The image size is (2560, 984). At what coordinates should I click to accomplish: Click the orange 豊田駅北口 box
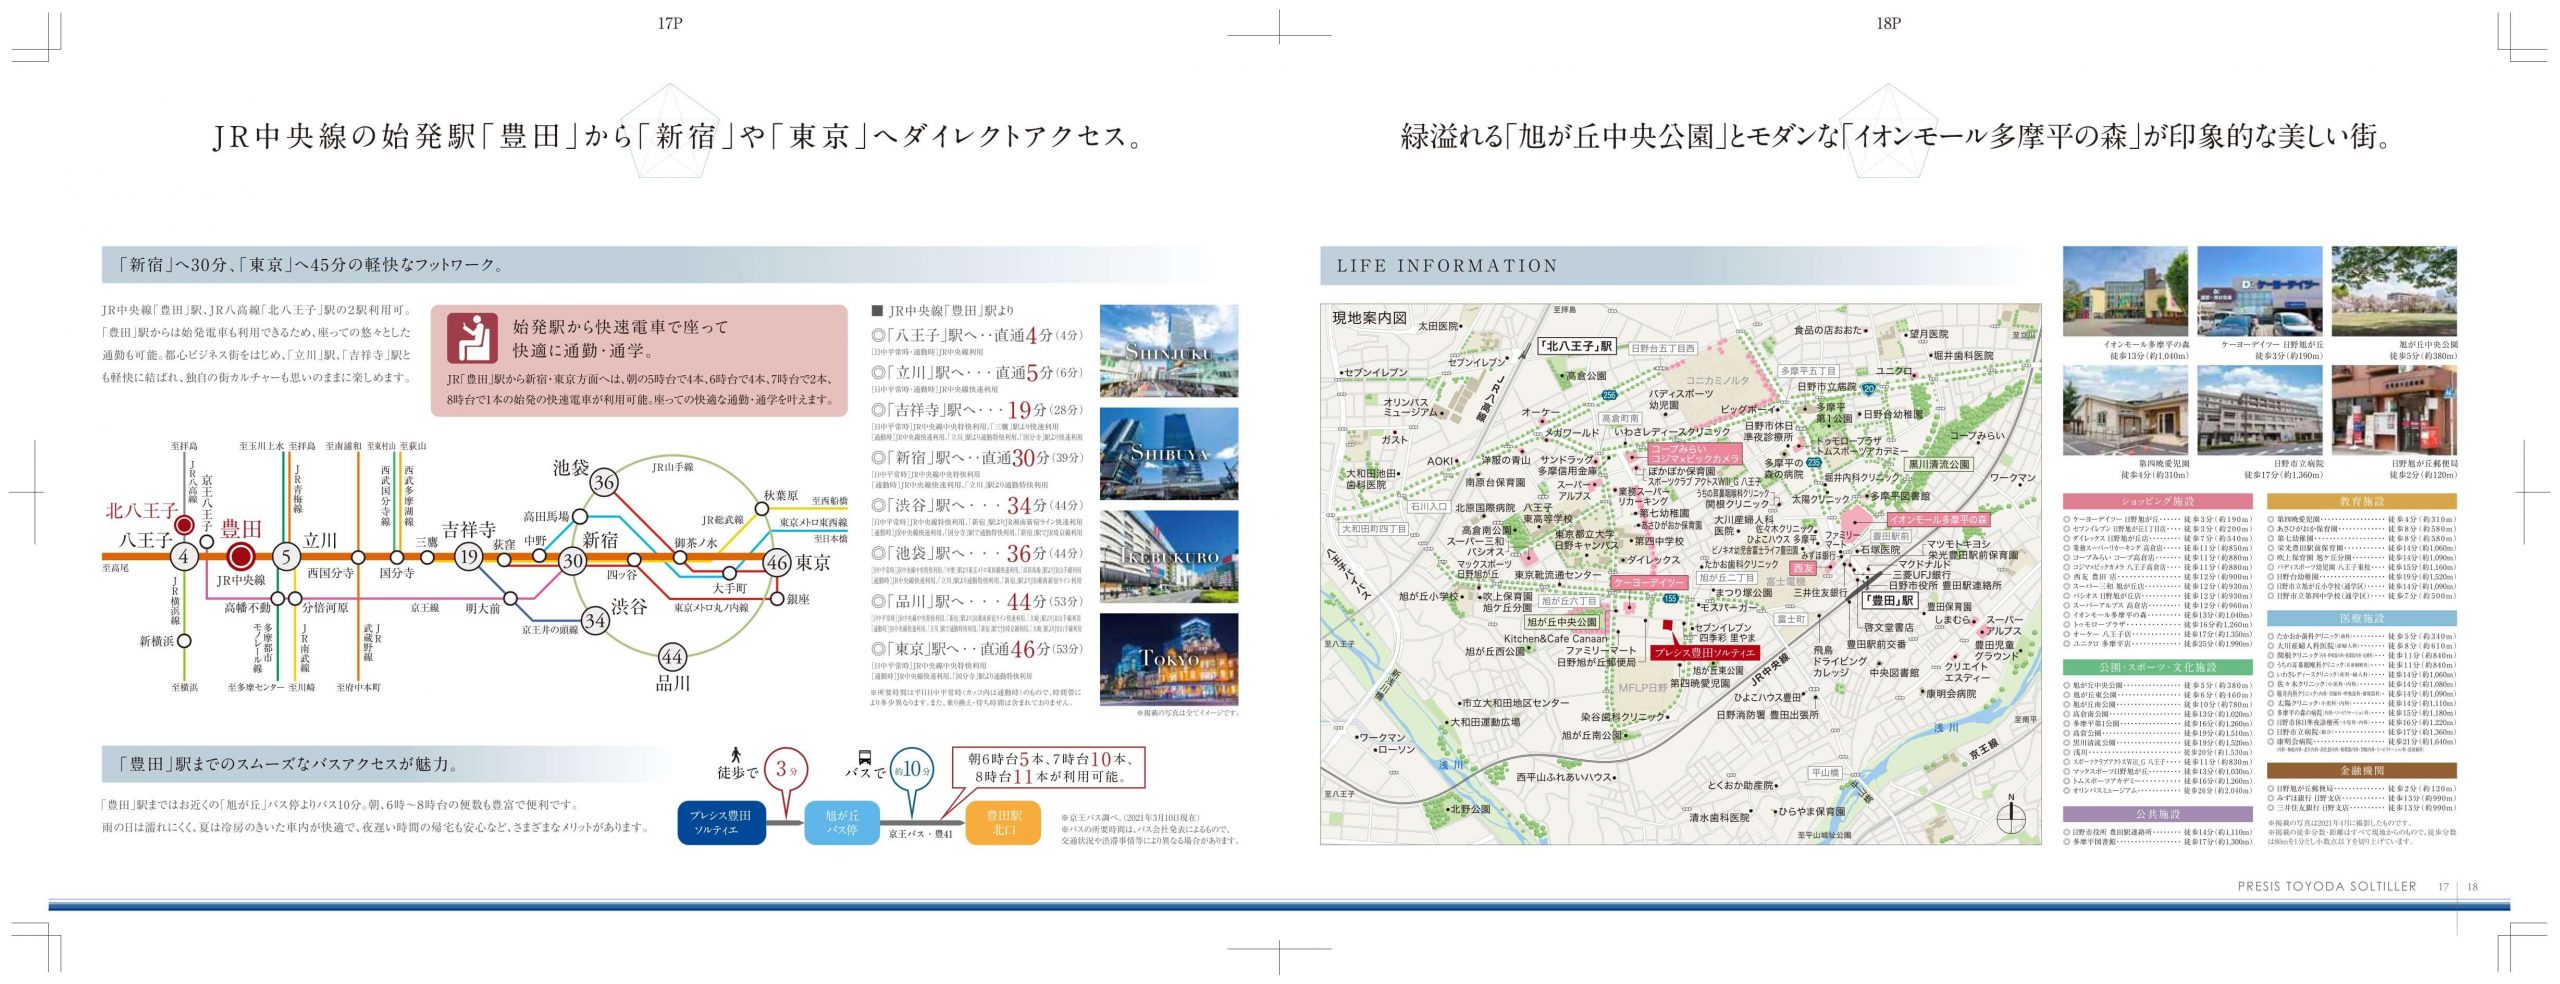(1003, 822)
